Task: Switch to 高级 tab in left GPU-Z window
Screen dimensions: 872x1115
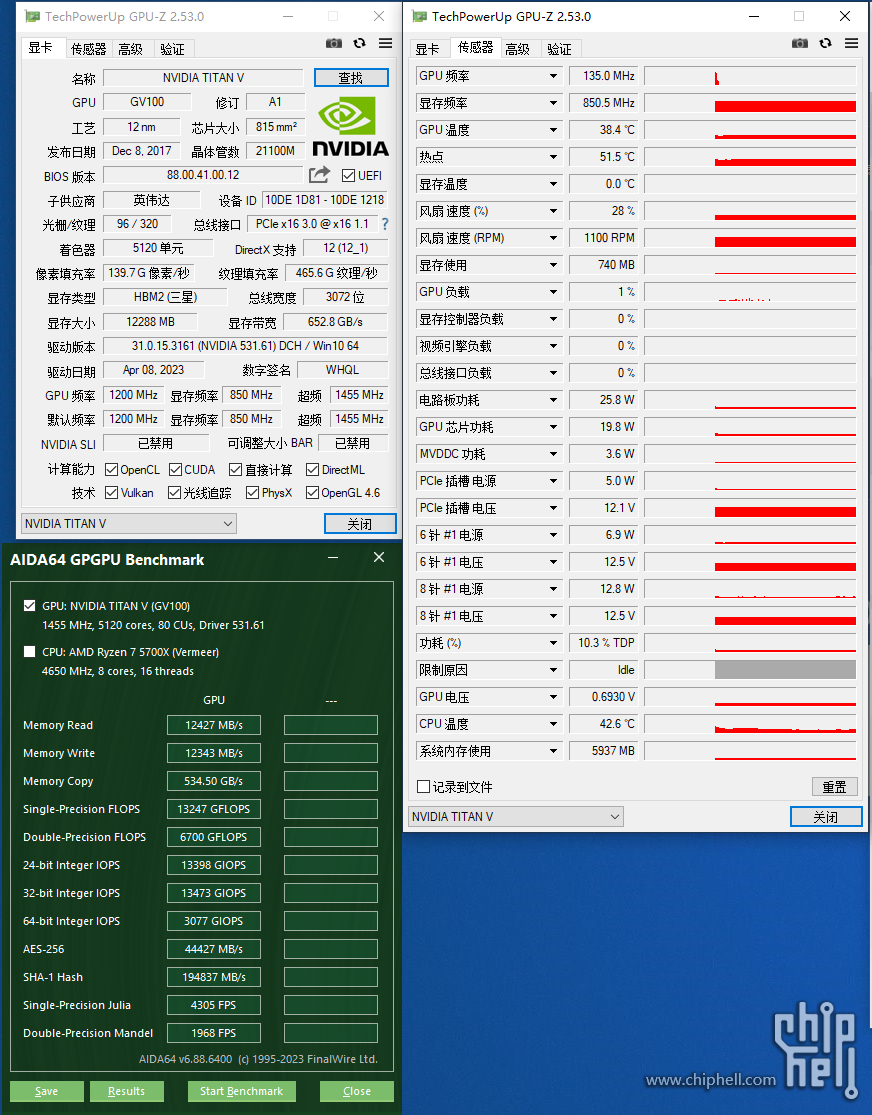Action: pyautogui.click(x=131, y=48)
